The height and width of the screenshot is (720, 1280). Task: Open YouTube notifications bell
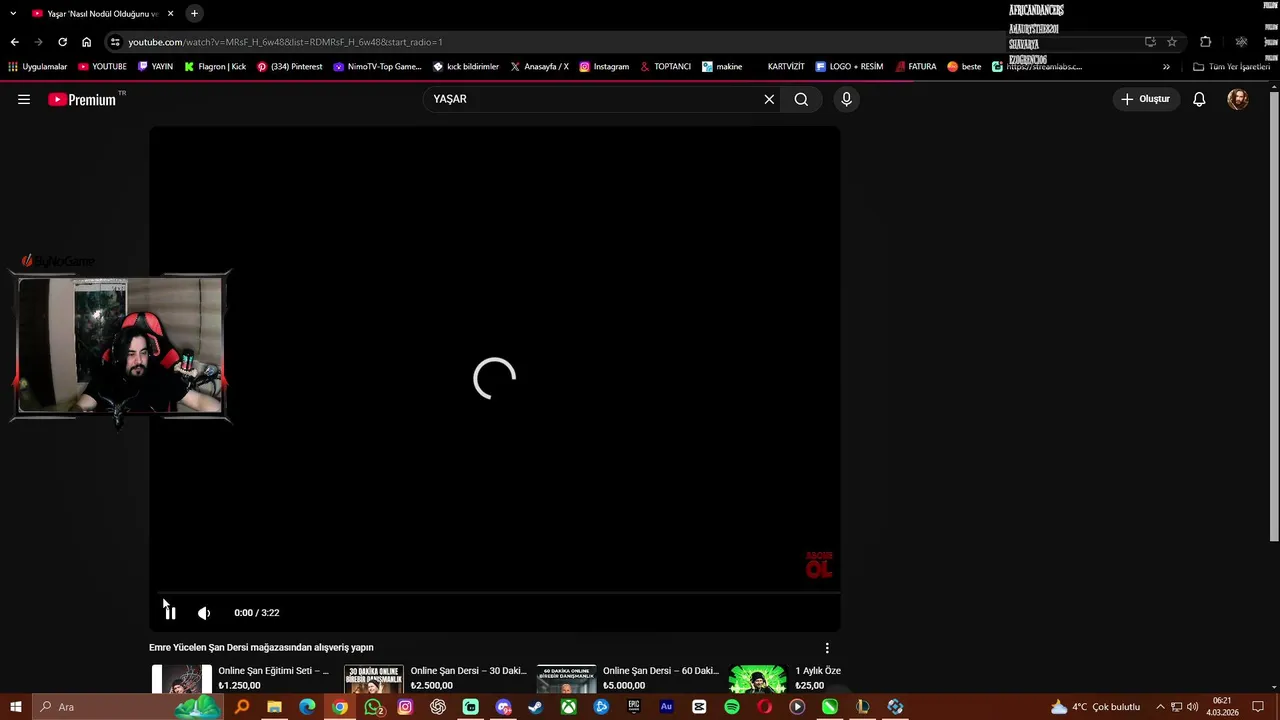(x=1199, y=99)
